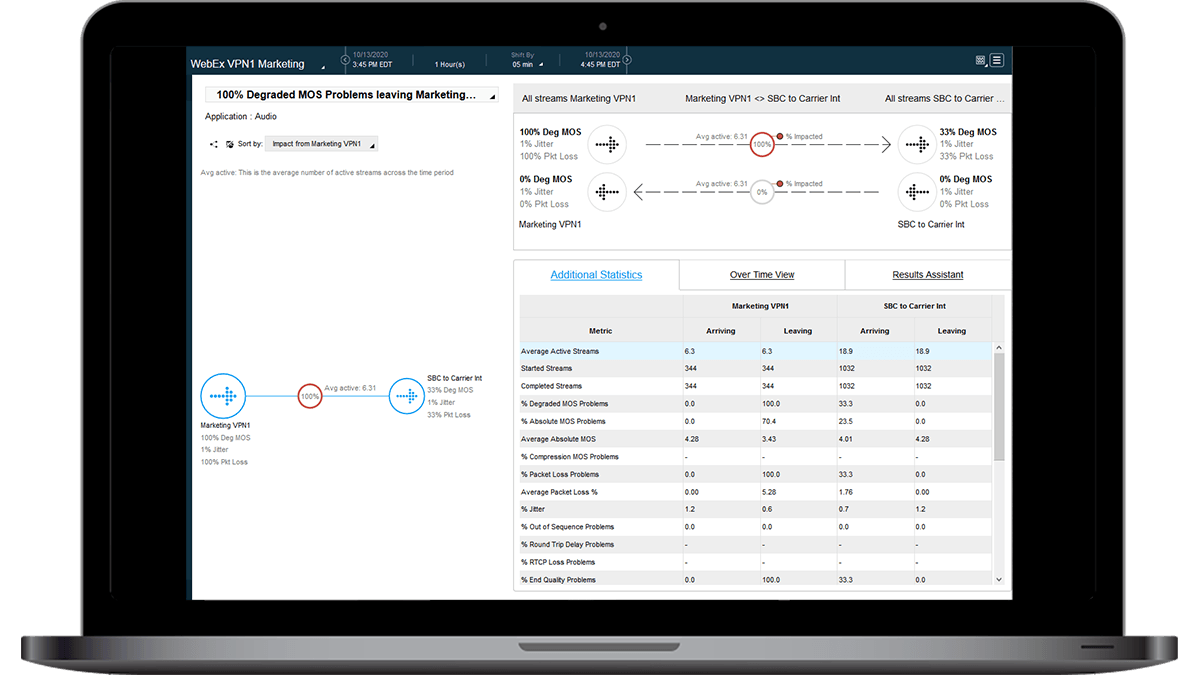Select the Marketing VPN1 node in the left diagram
1200x675 pixels.
[222, 396]
